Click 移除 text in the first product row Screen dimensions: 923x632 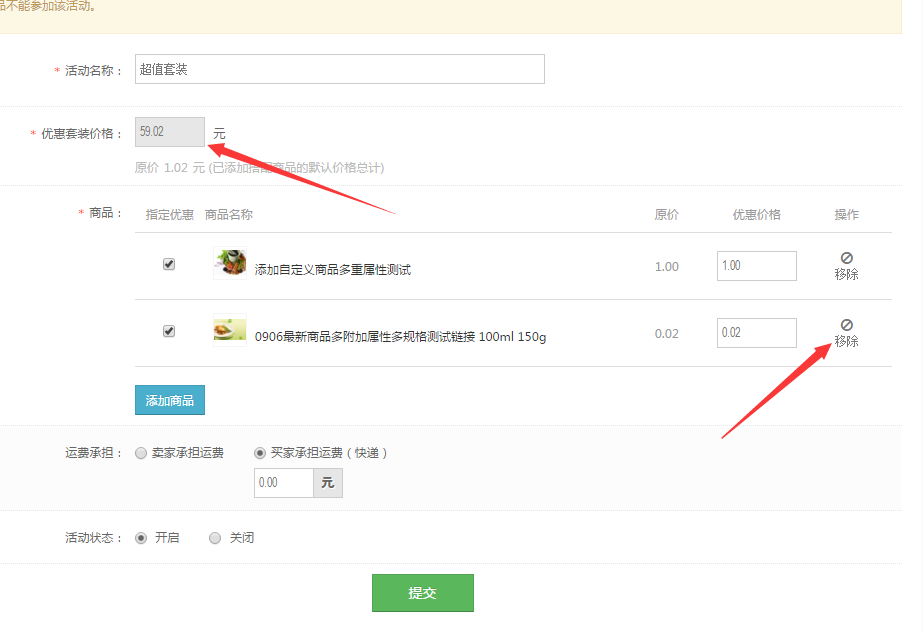[846, 274]
